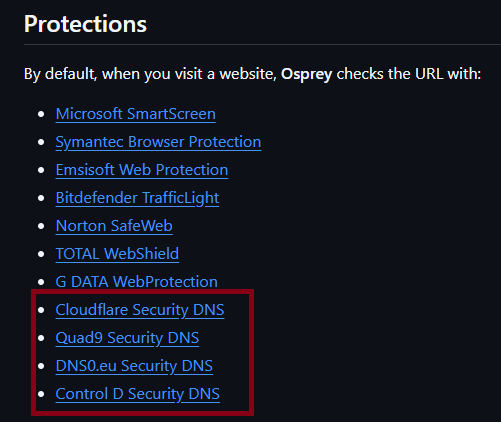Image resolution: width=501 pixels, height=422 pixels.
Task: Open the TOTAL WebShield link
Action: [x=117, y=254]
